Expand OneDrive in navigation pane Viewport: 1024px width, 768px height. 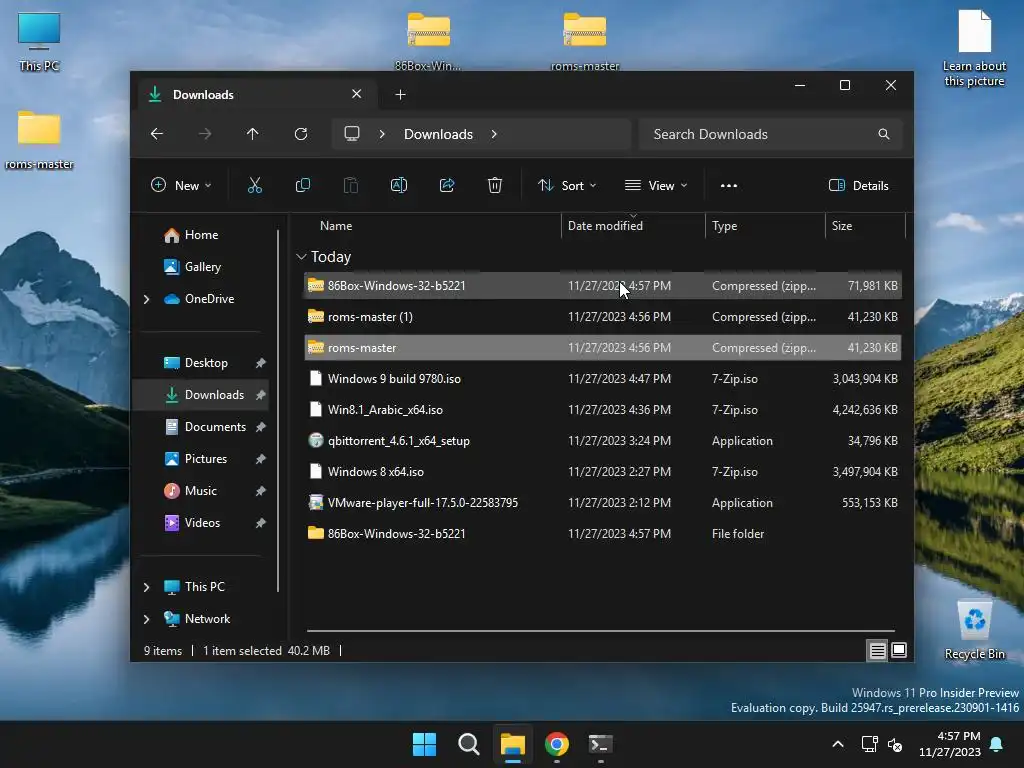pyautogui.click(x=146, y=299)
